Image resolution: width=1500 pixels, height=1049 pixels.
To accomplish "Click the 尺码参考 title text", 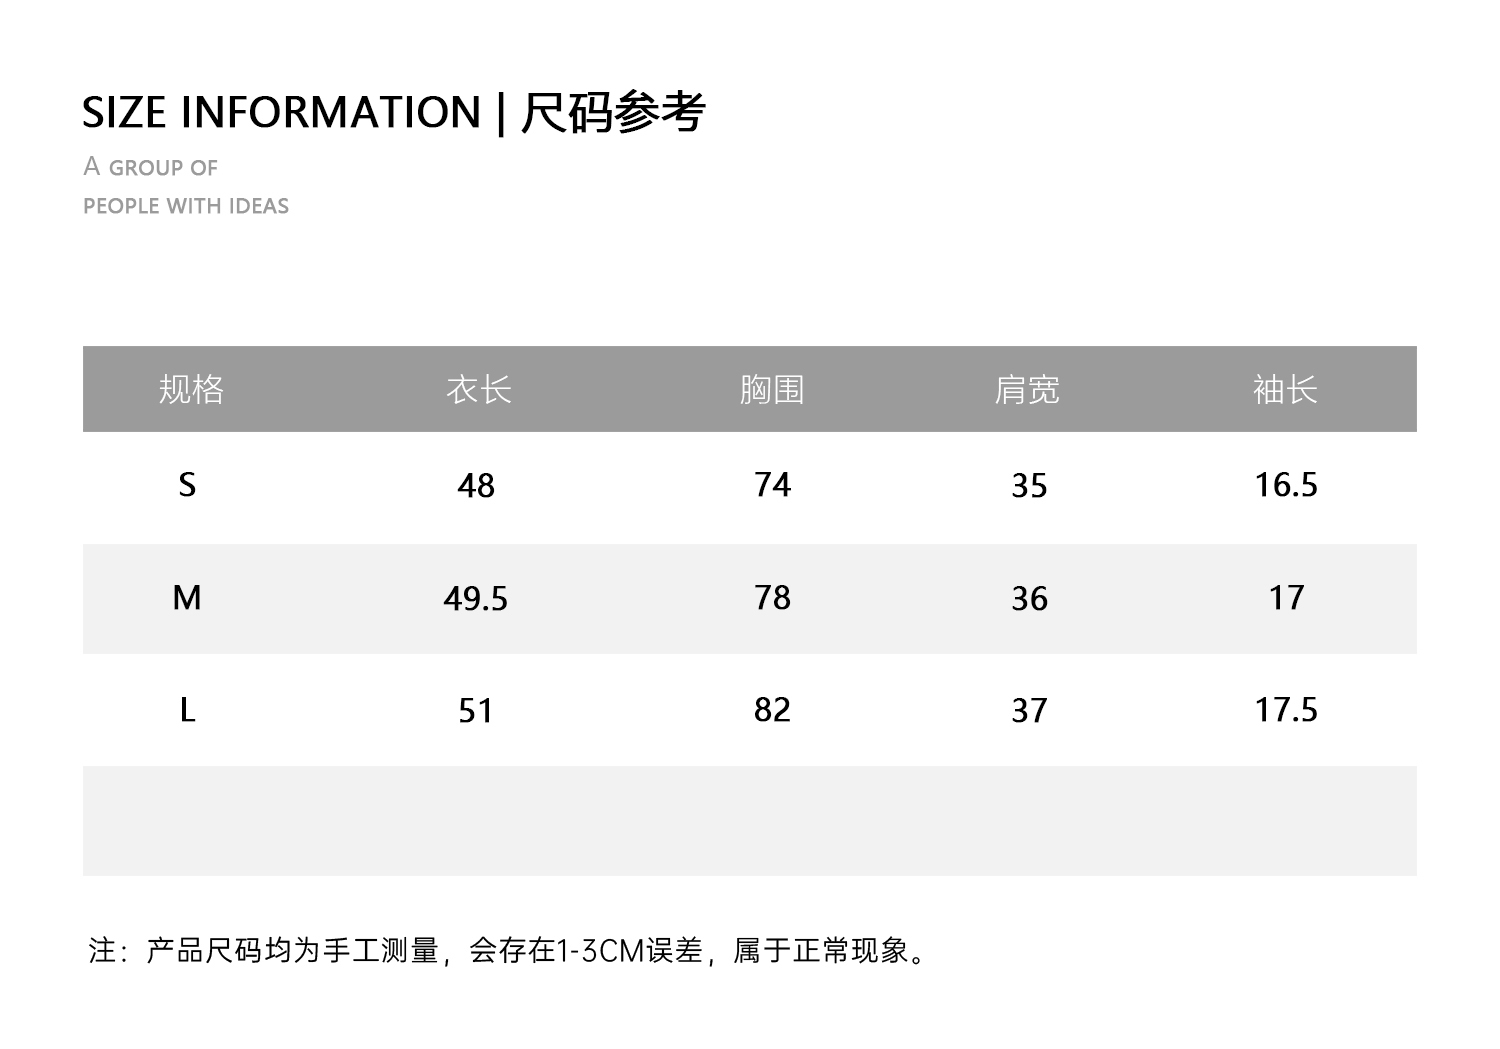I will (613, 113).
